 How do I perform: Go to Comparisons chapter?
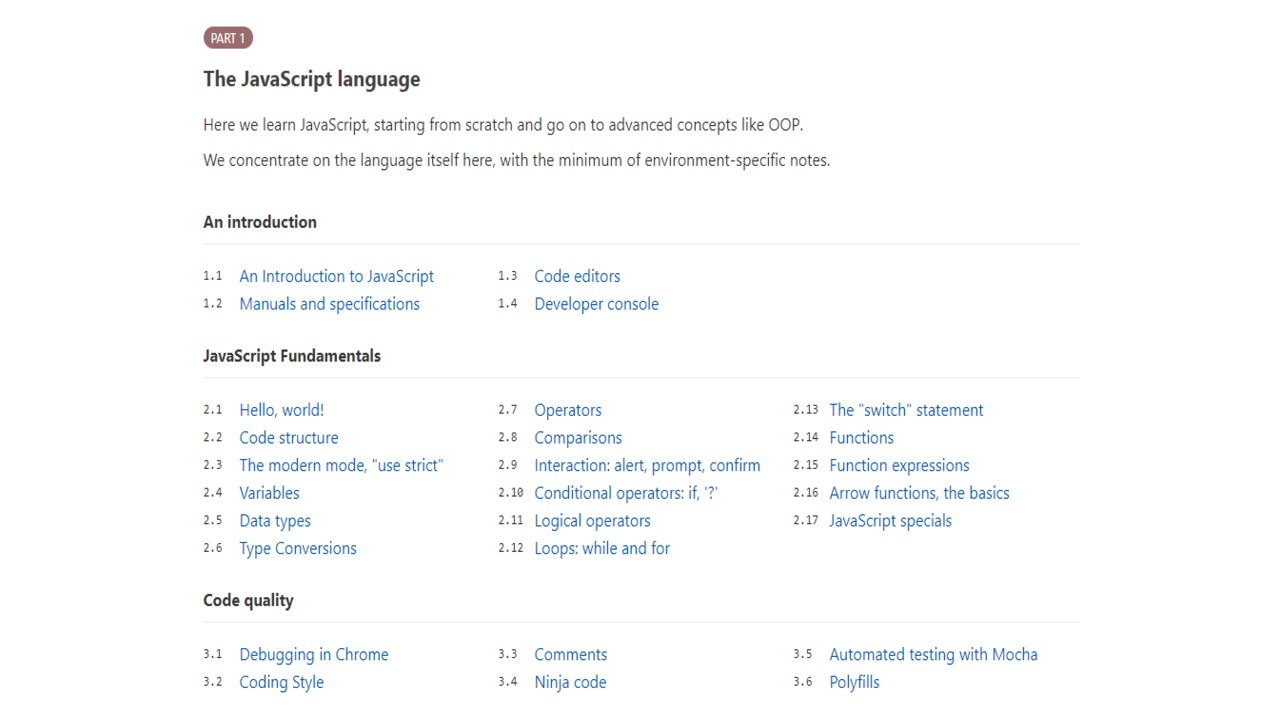578,438
